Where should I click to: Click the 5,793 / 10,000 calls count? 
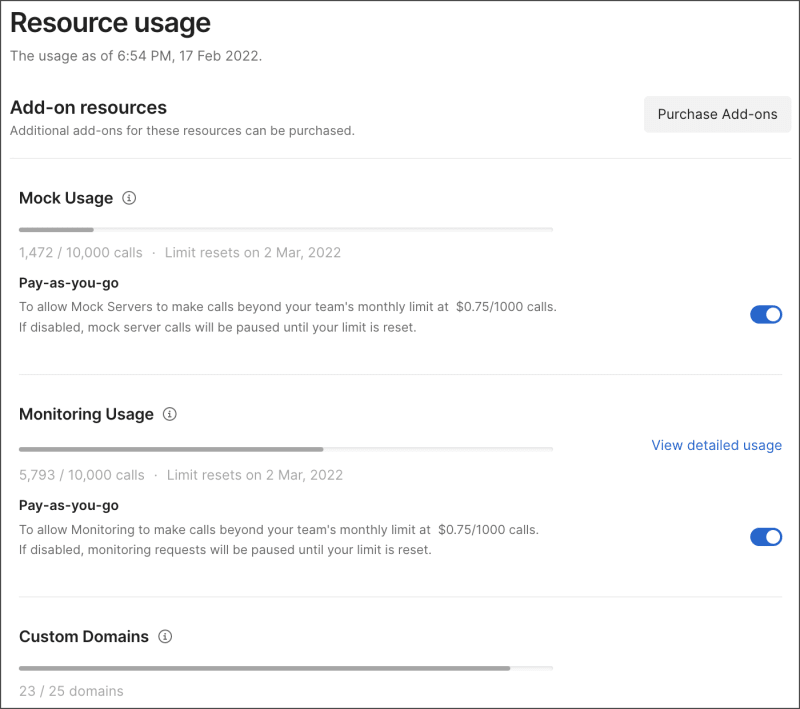pyautogui.click(x=82, y=475)
